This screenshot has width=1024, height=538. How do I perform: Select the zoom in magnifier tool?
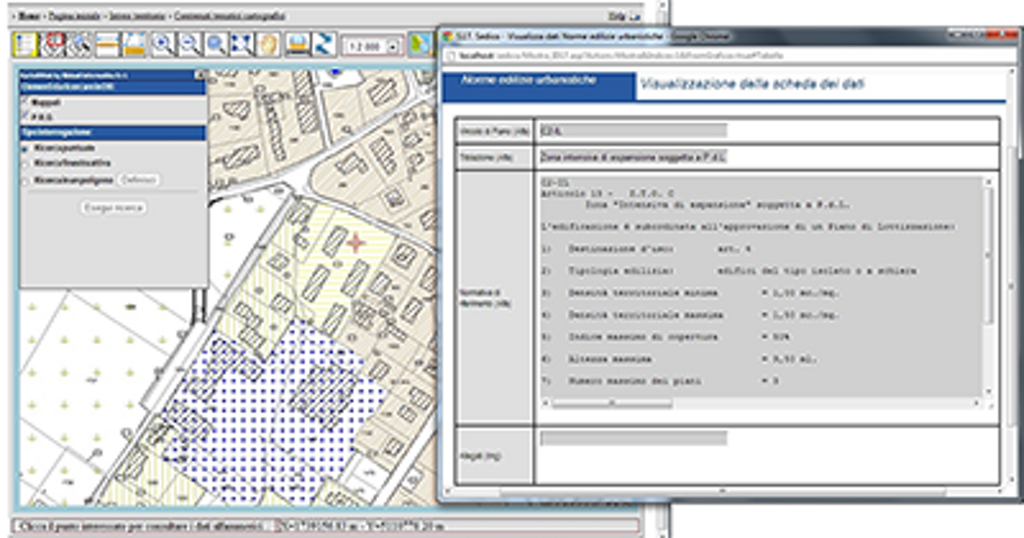[x=162, y=44]
